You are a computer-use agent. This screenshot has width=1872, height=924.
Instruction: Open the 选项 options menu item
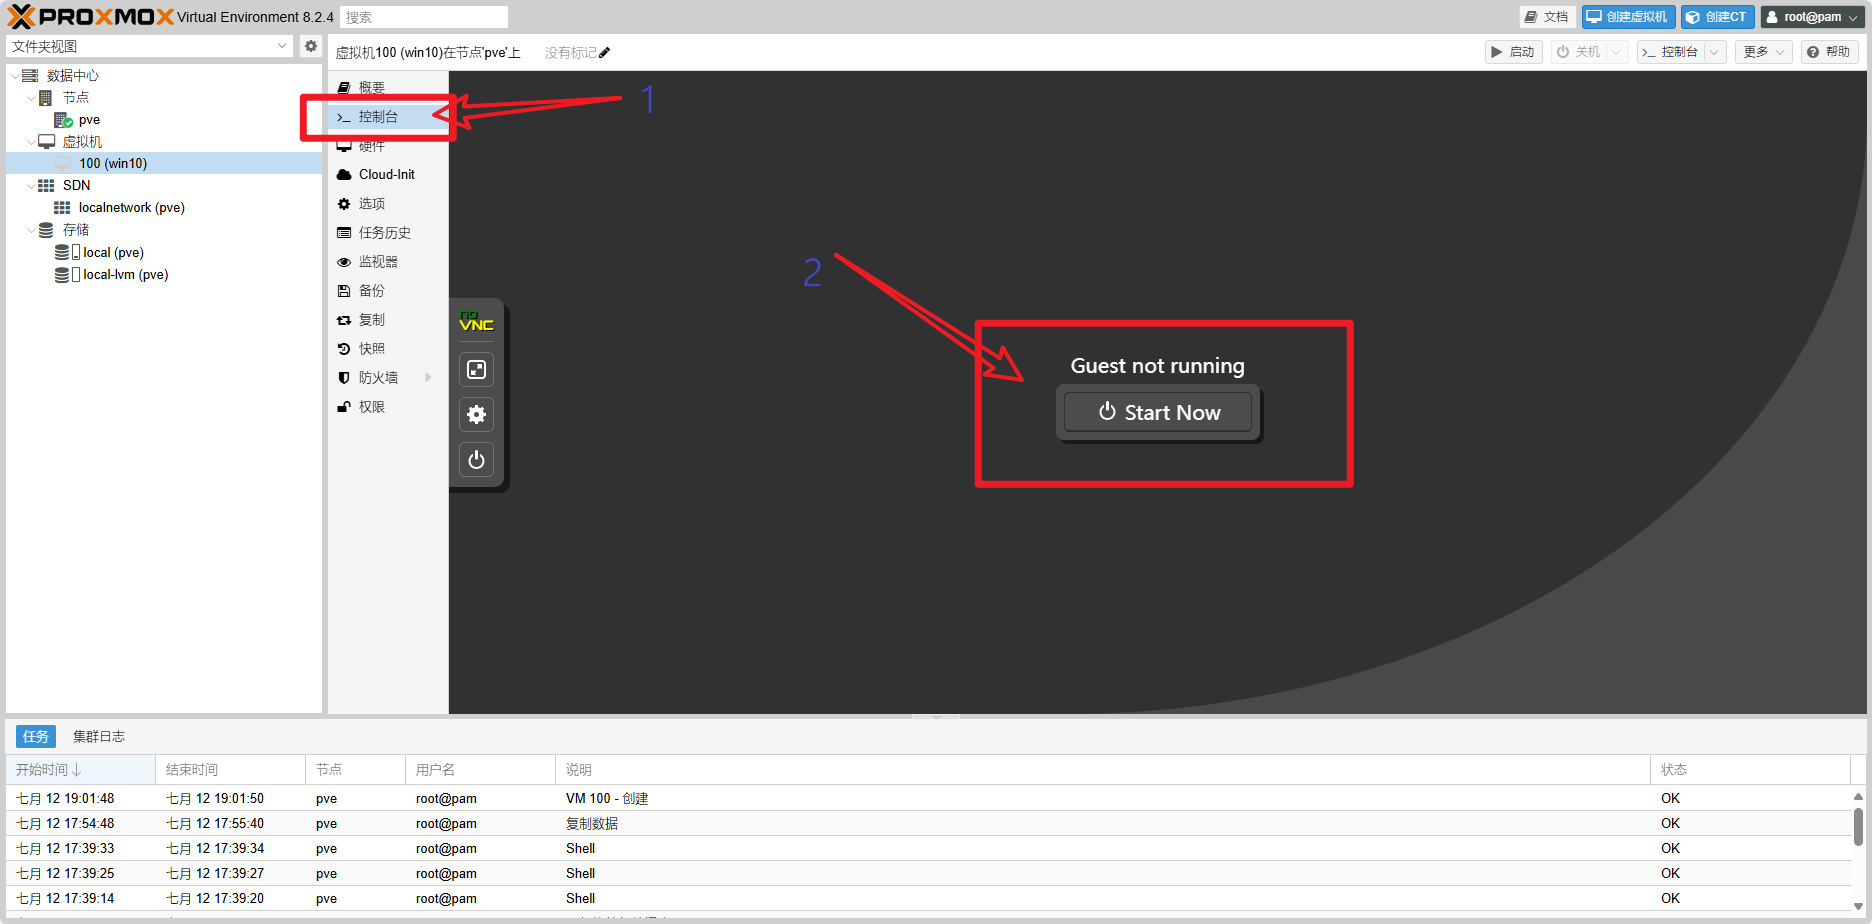388,204
